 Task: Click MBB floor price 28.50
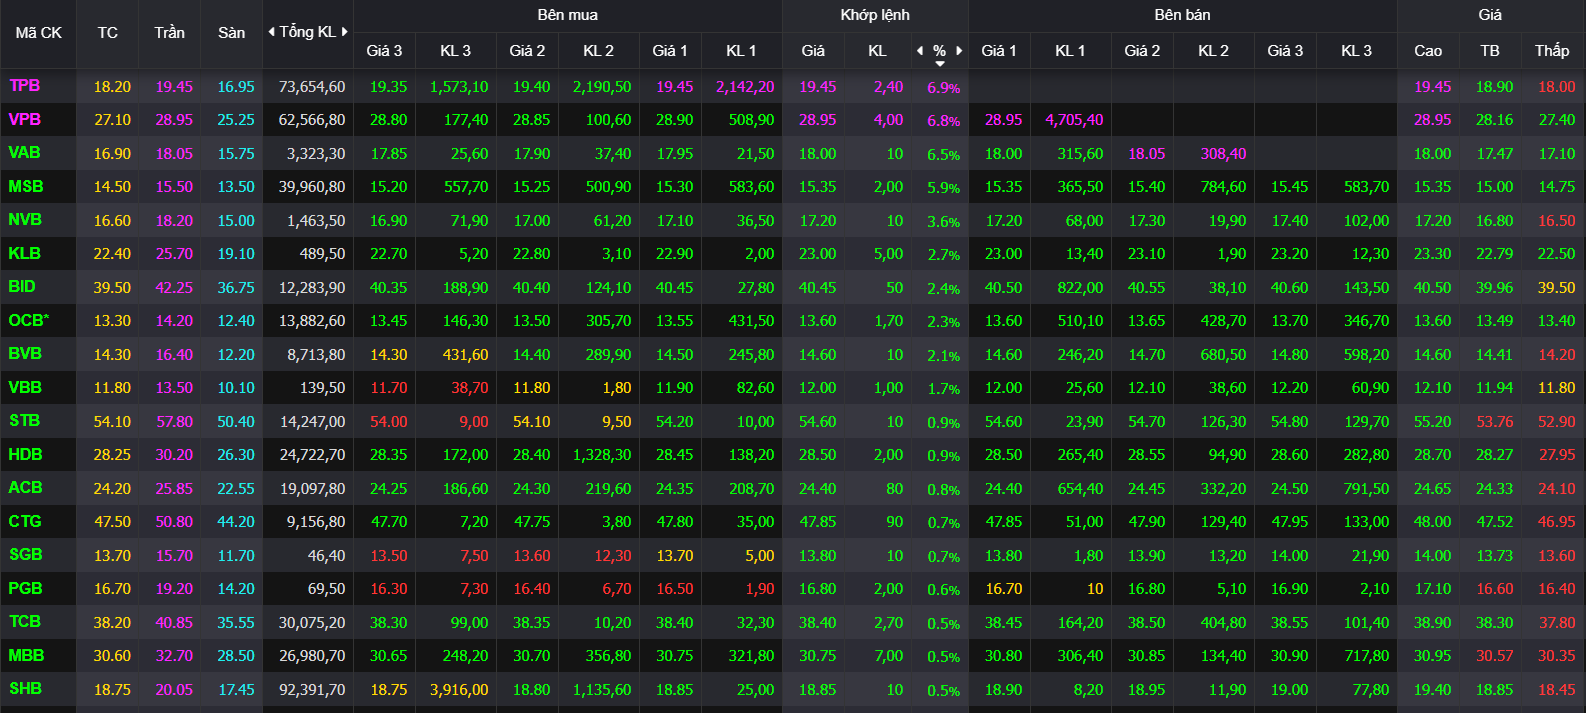point(236,656)
